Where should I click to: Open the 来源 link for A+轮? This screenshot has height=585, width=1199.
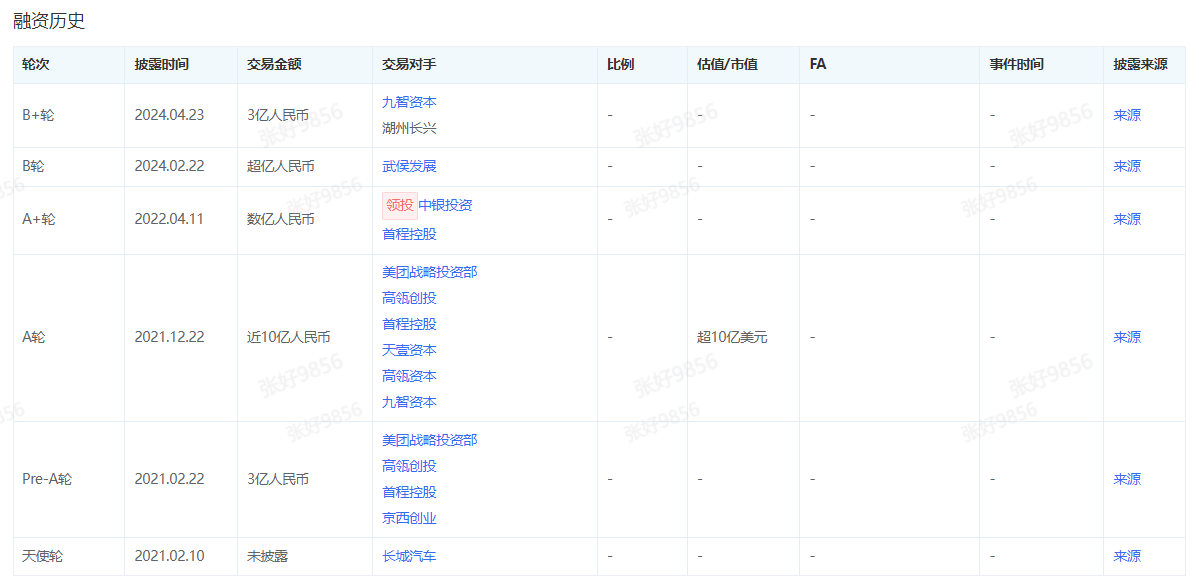point(1127,219)
